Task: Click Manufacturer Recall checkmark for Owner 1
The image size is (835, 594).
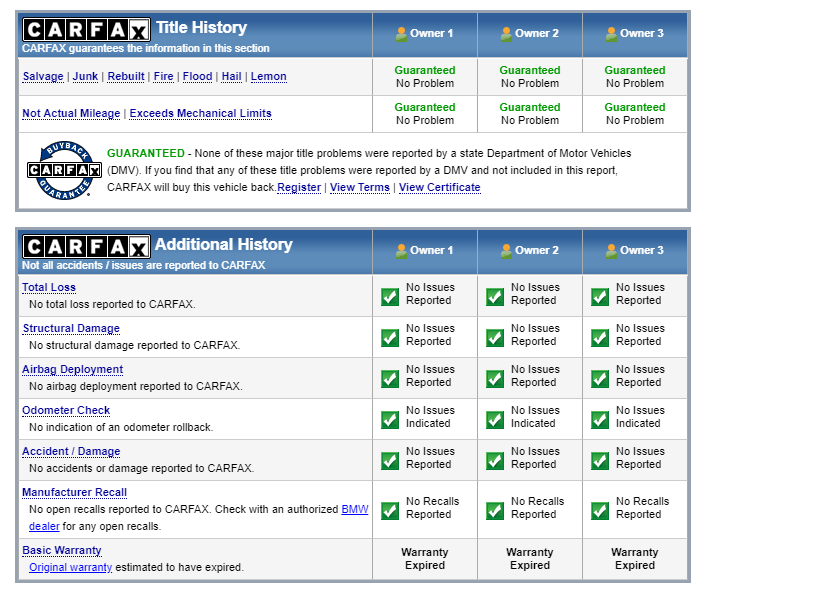Action: pos(390,511)
